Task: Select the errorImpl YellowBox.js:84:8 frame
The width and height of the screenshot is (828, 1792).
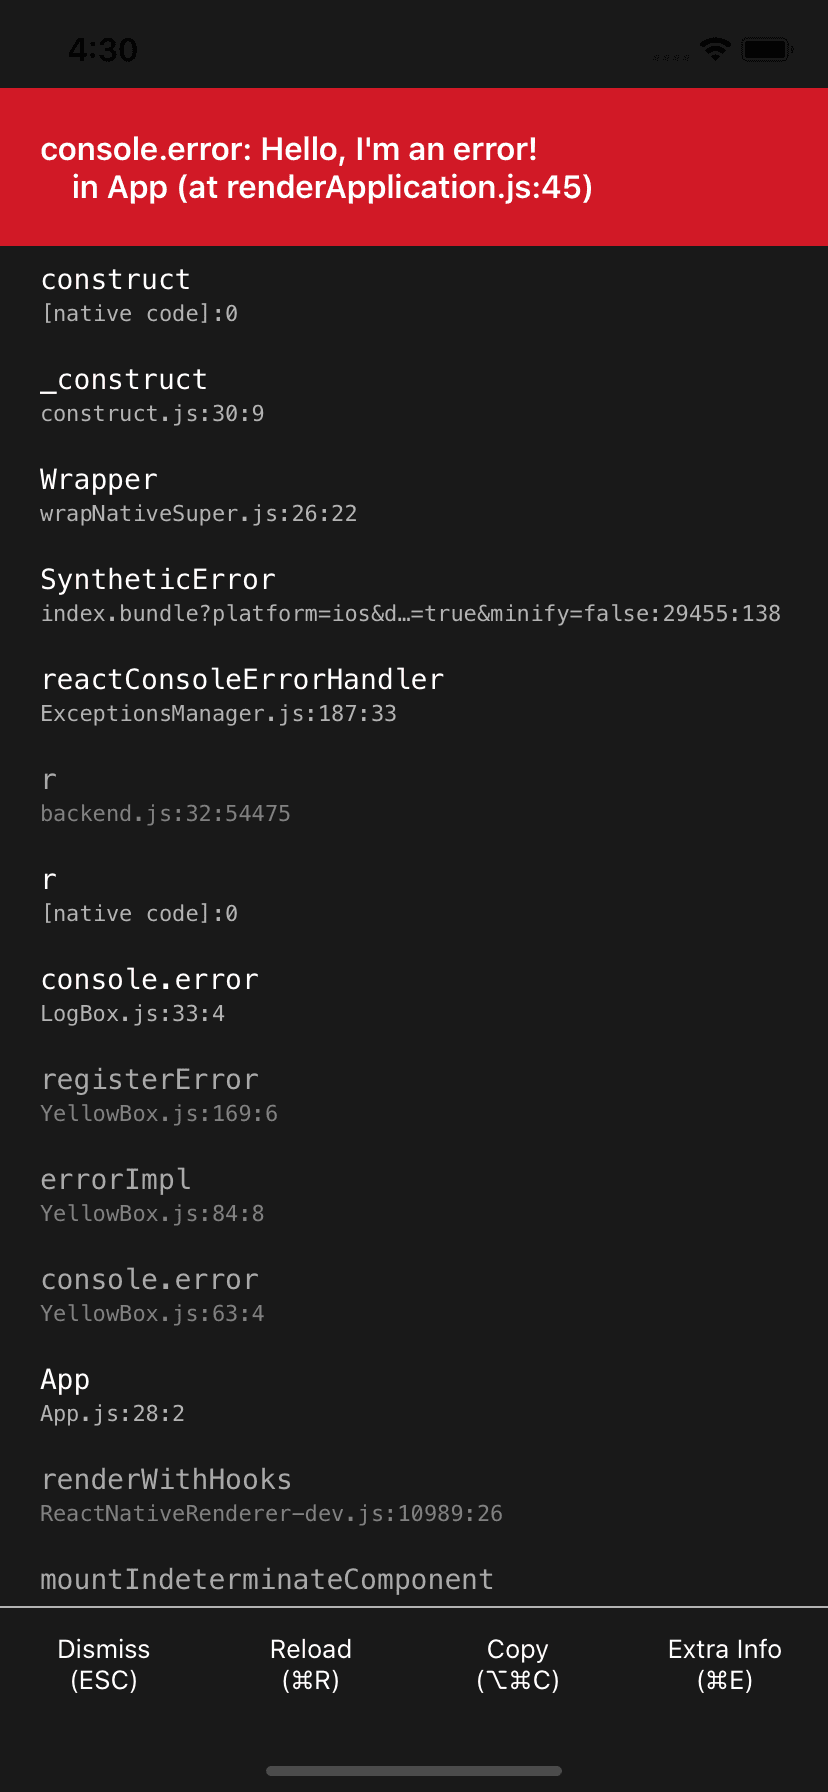Action: pos(414,1196)
